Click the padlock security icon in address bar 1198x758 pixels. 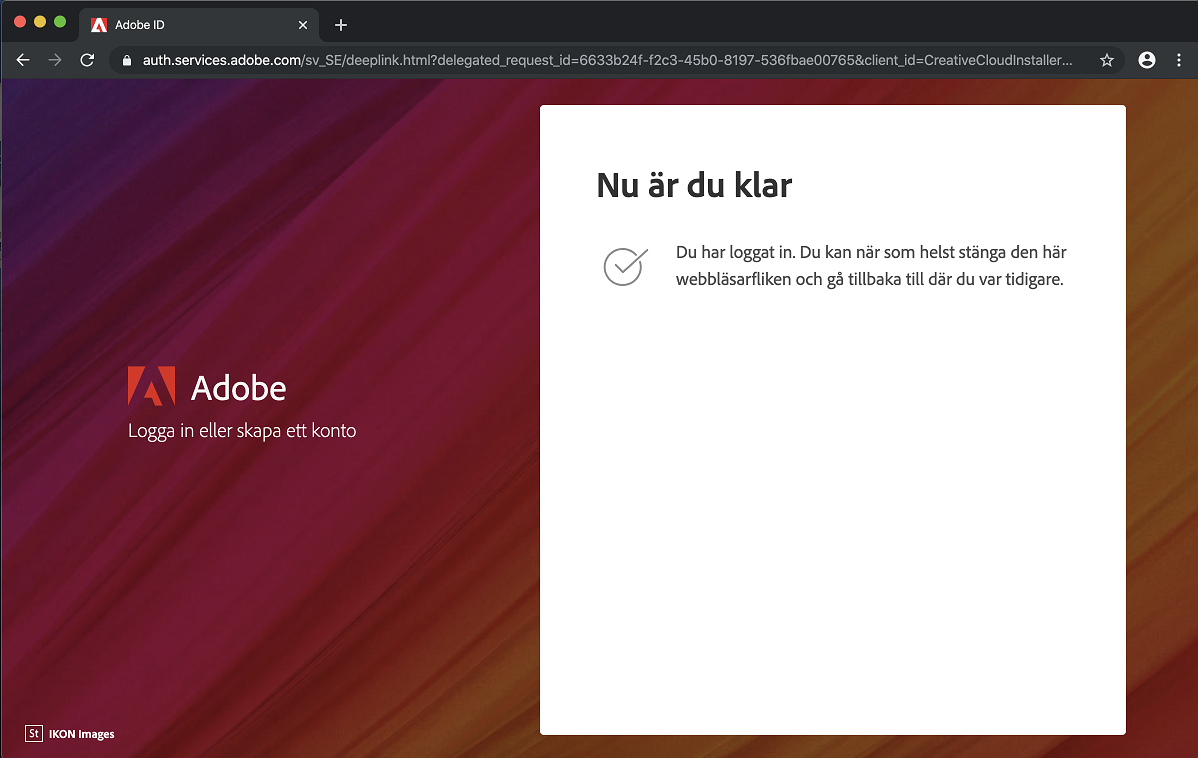click(x=126, y=60)
